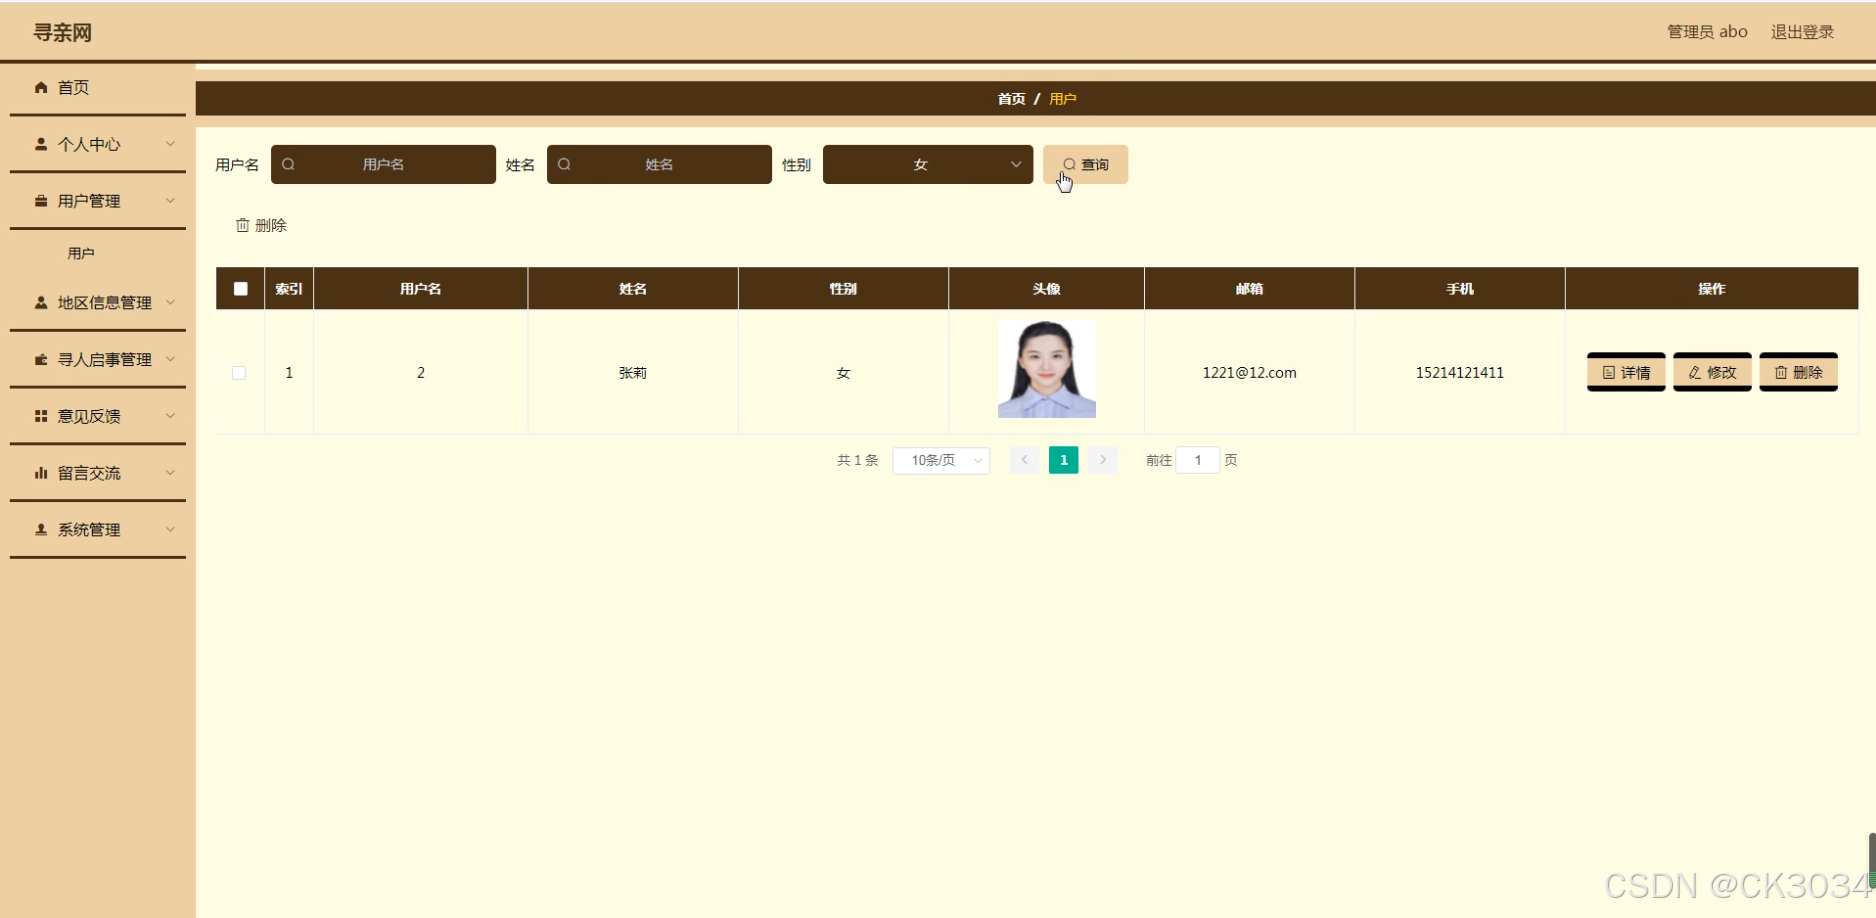Open the 性别 gender dropdown
Image resolution: width=1876 pixels, height=918 pixels.
[927, 165]
